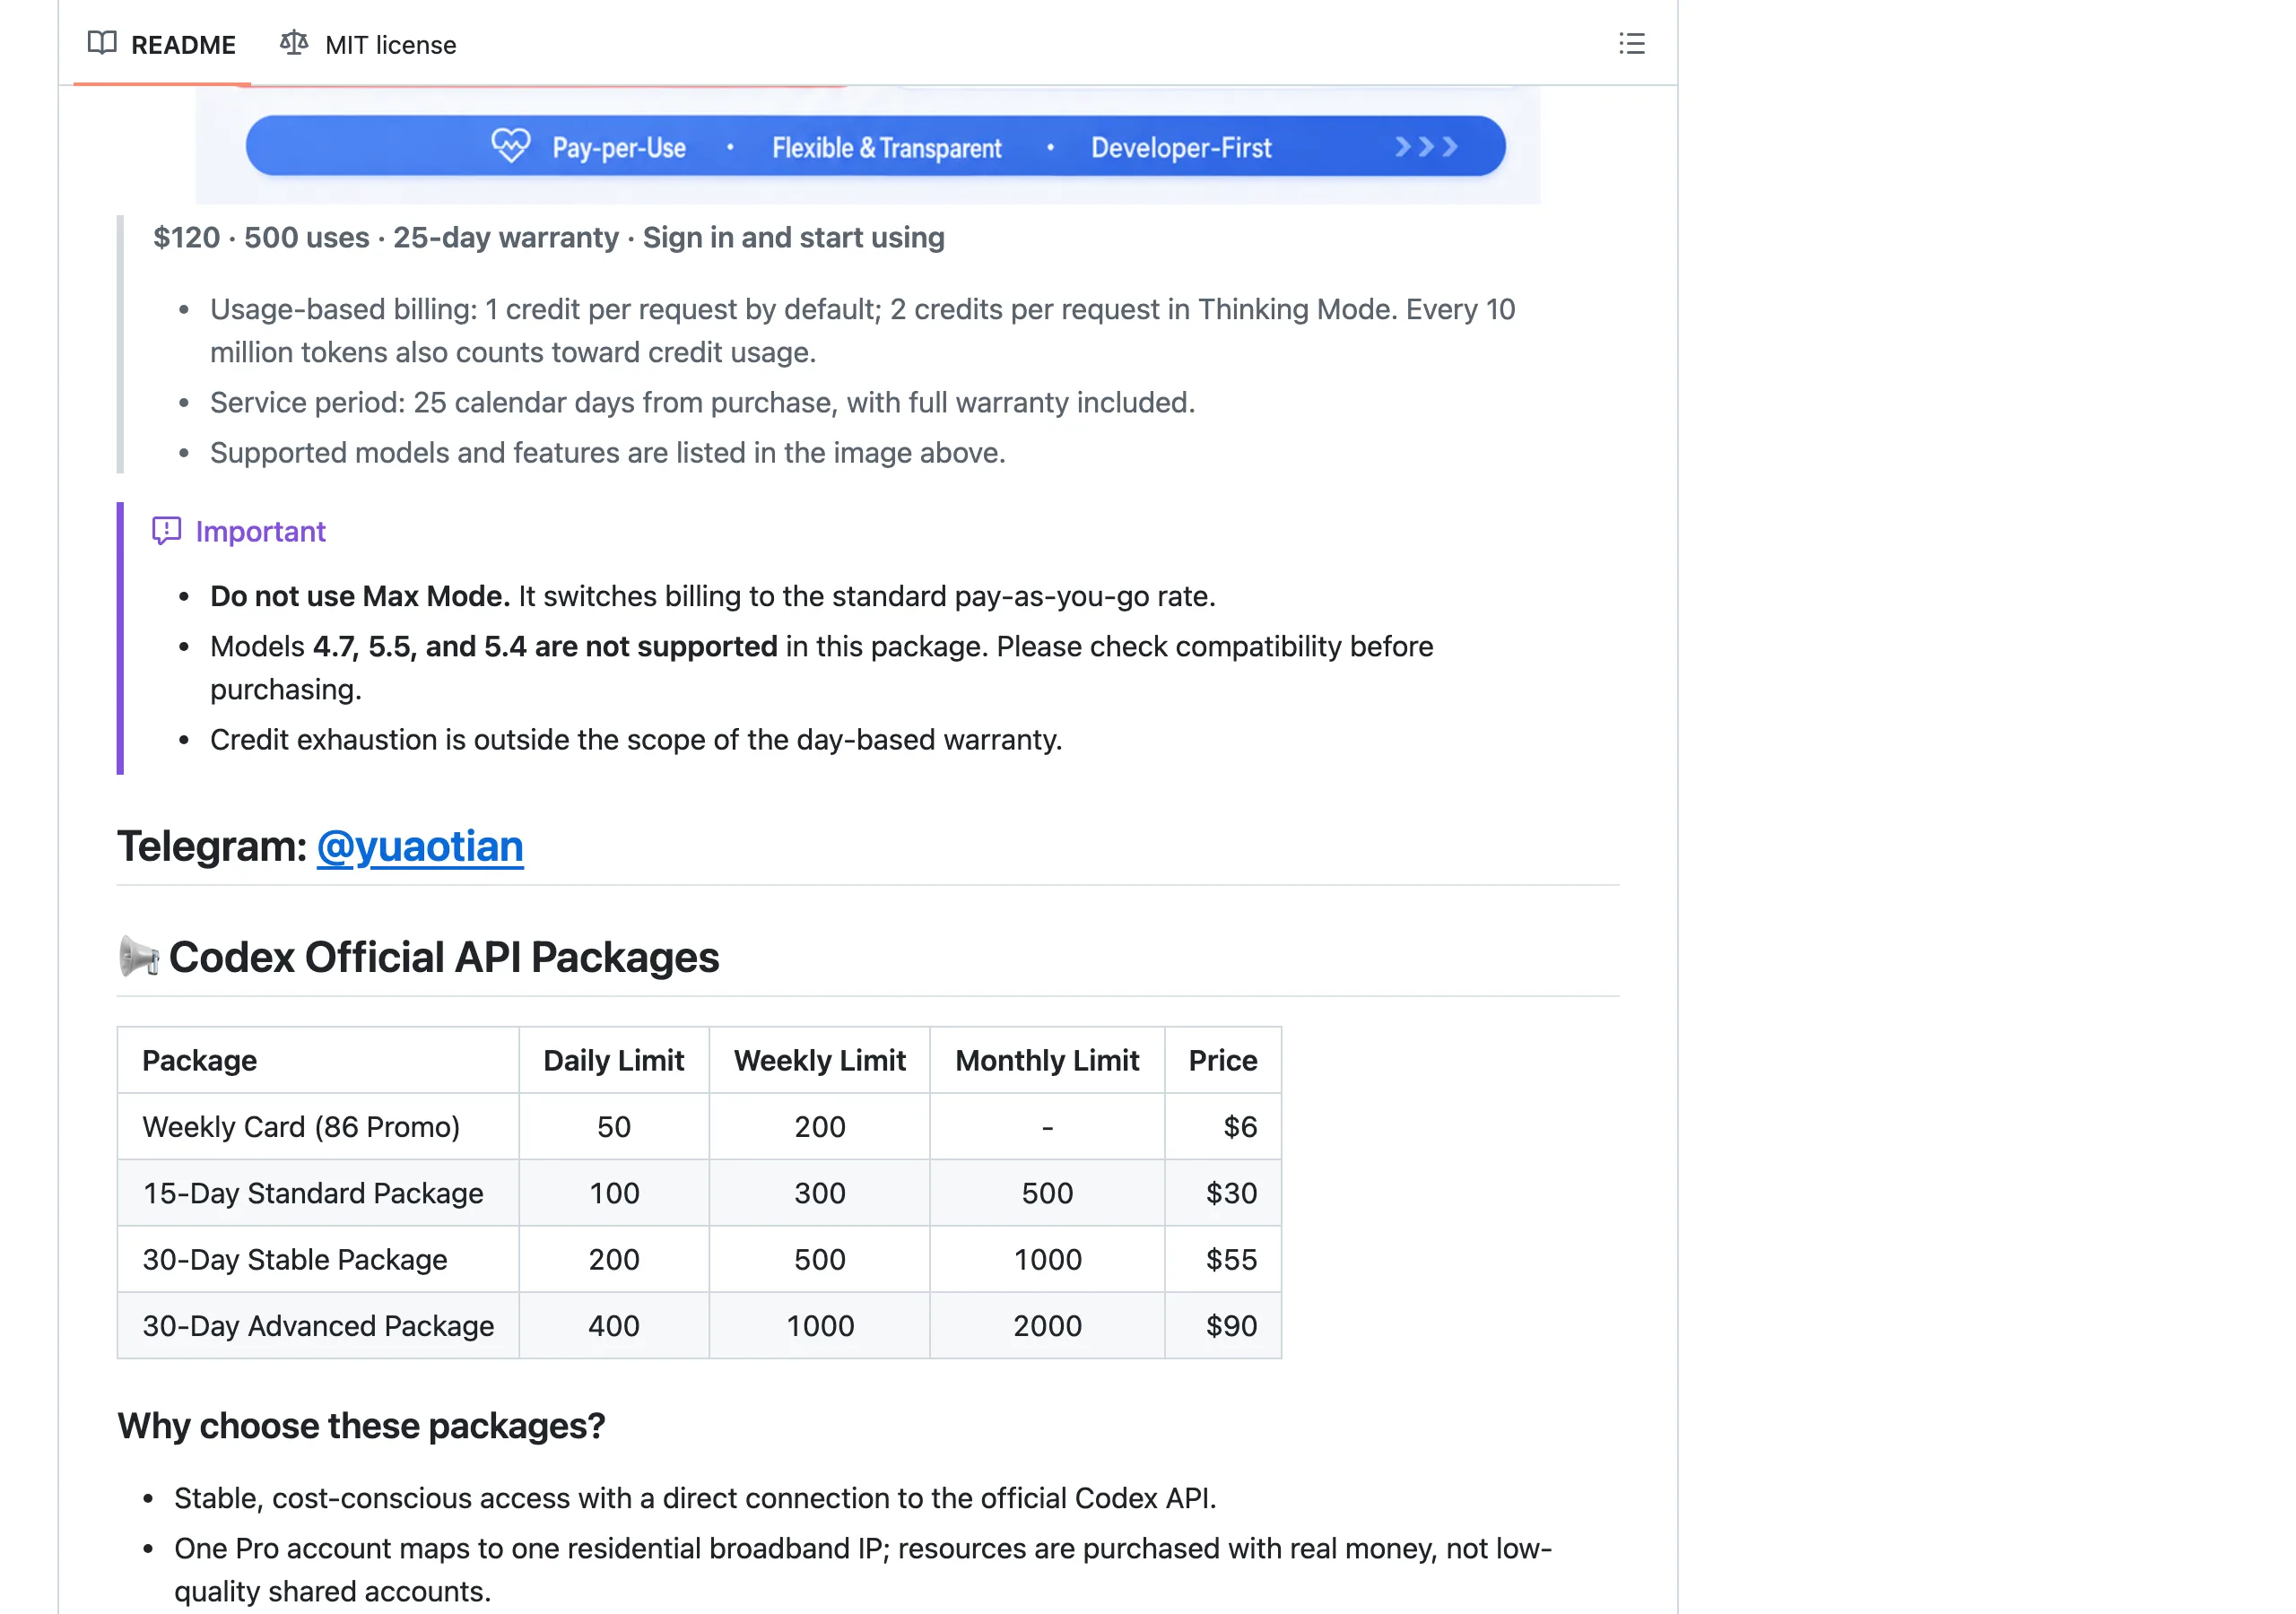
Task: Click the MIT license scale icon
Action: pos(294,43)
